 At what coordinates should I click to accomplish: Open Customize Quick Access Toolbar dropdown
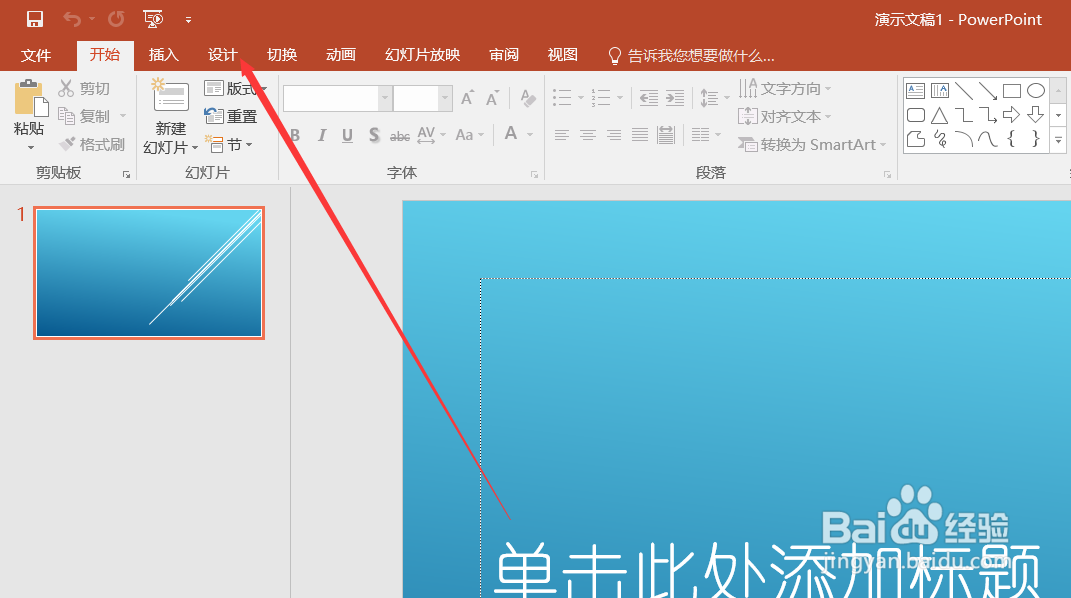point(188,20)
